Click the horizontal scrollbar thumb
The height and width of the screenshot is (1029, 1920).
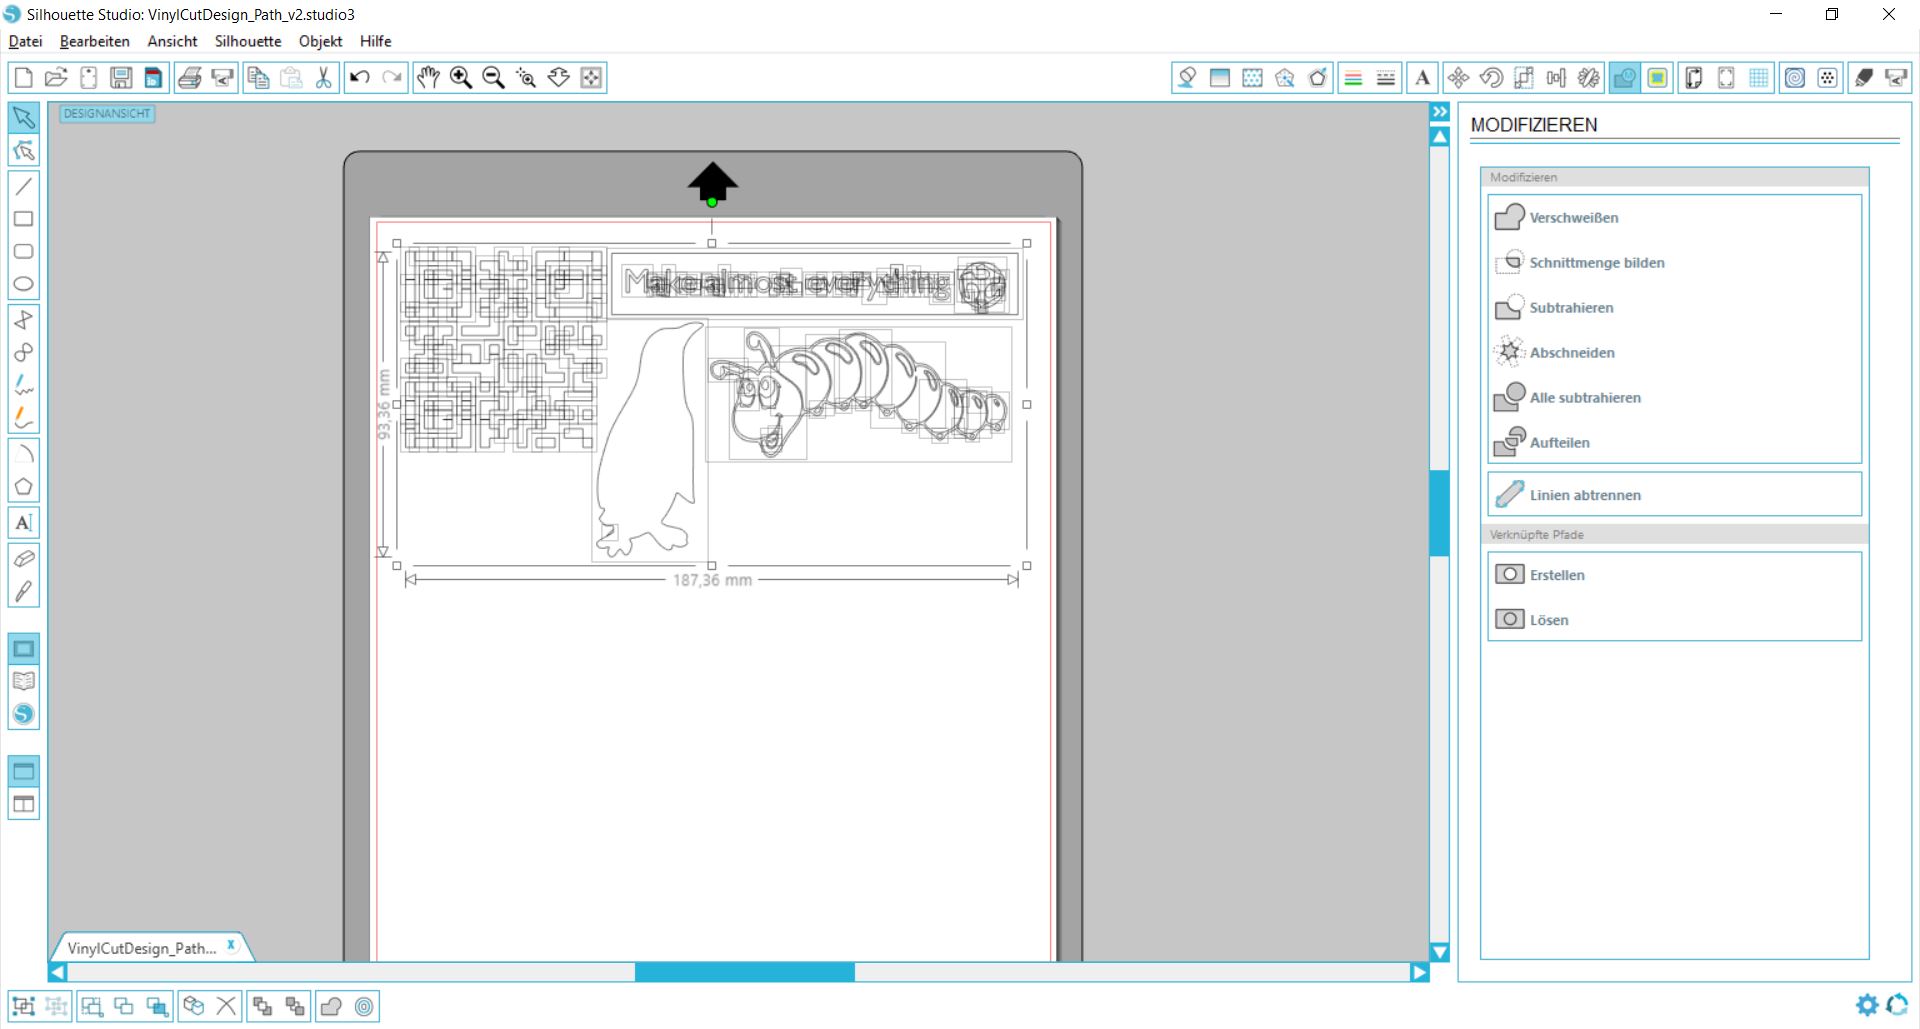745,972
